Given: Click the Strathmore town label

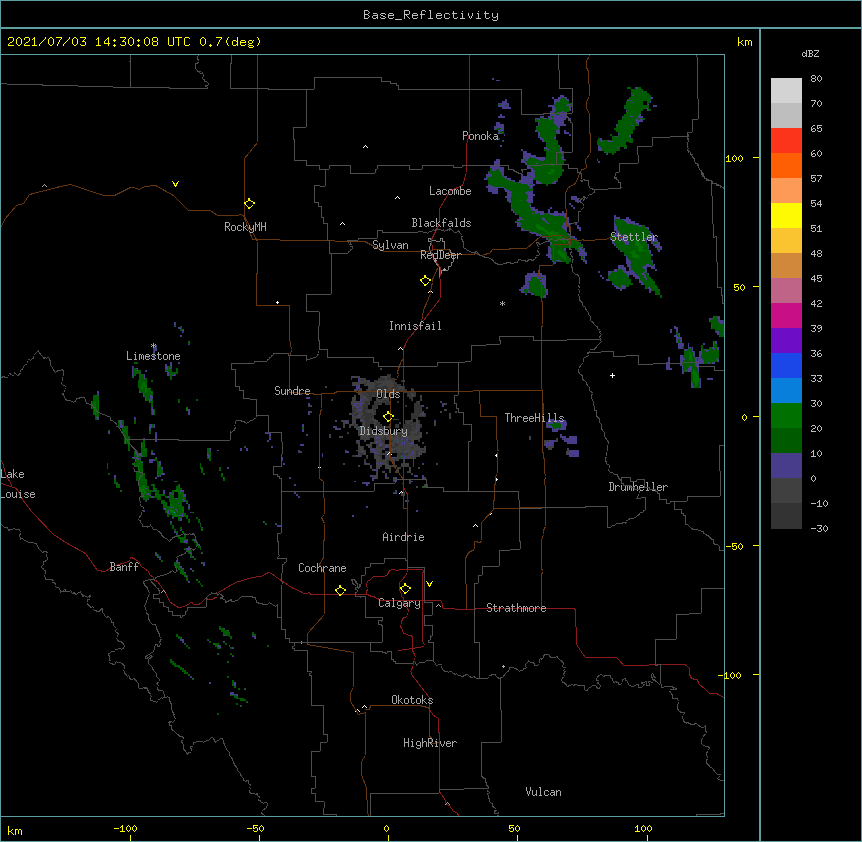Looking at the screenshot, I should (x=516, y=608).
